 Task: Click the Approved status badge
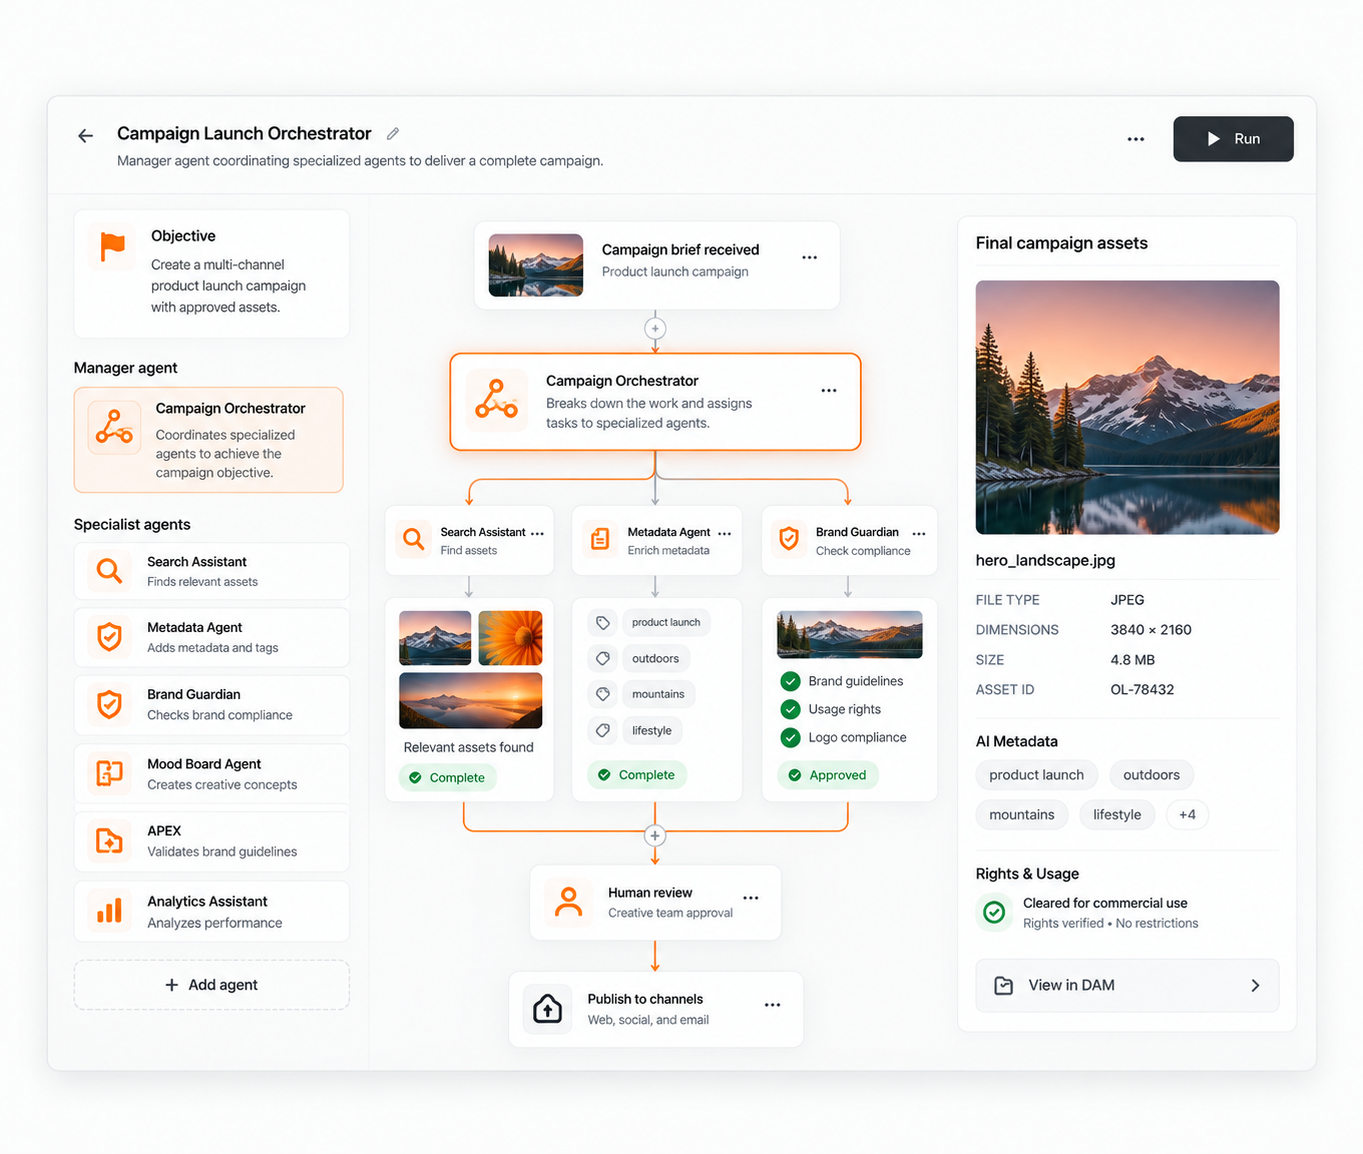(x=828, y=775)
